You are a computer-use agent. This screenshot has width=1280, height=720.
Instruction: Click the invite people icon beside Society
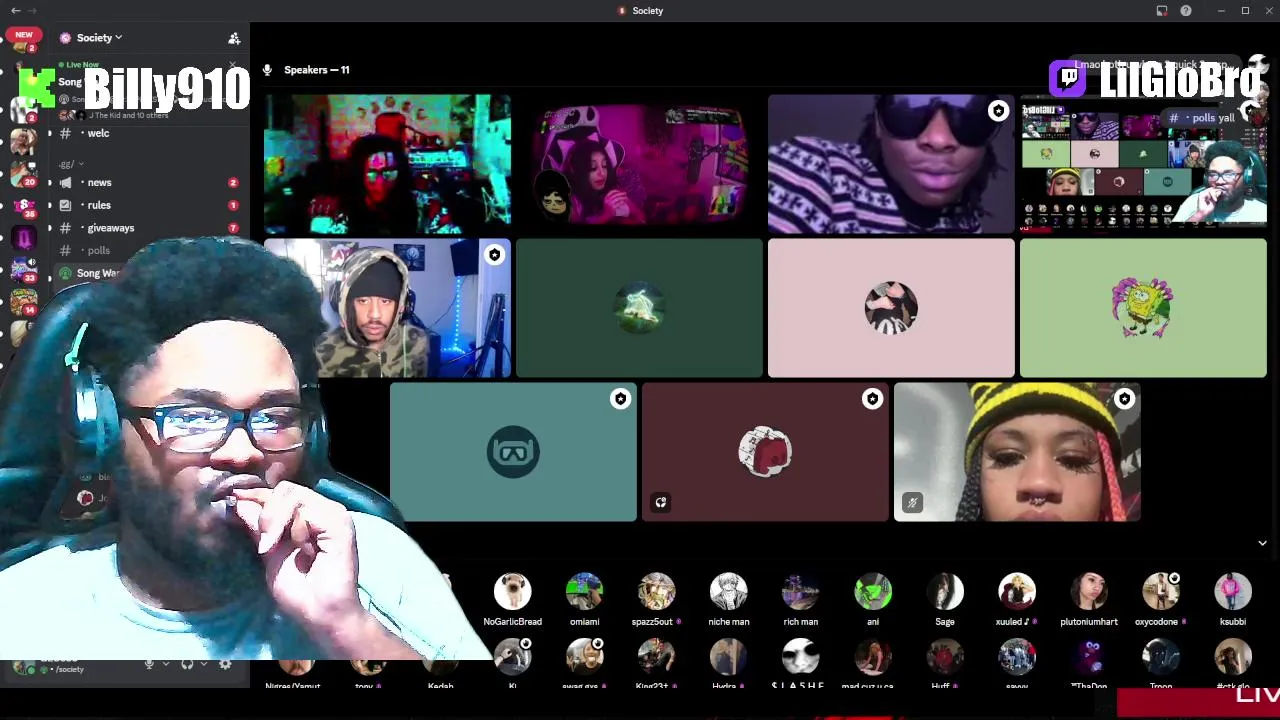click(234, 38)
